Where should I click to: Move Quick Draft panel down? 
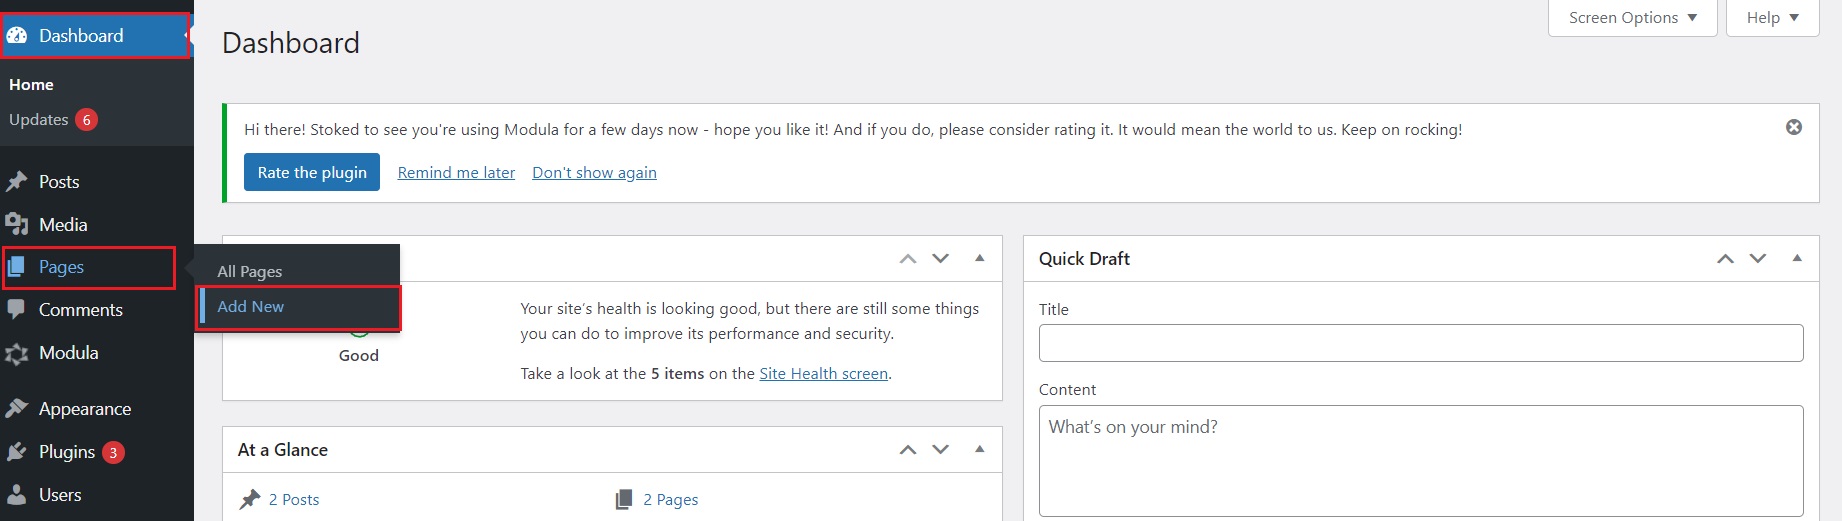pos(1757,258)
